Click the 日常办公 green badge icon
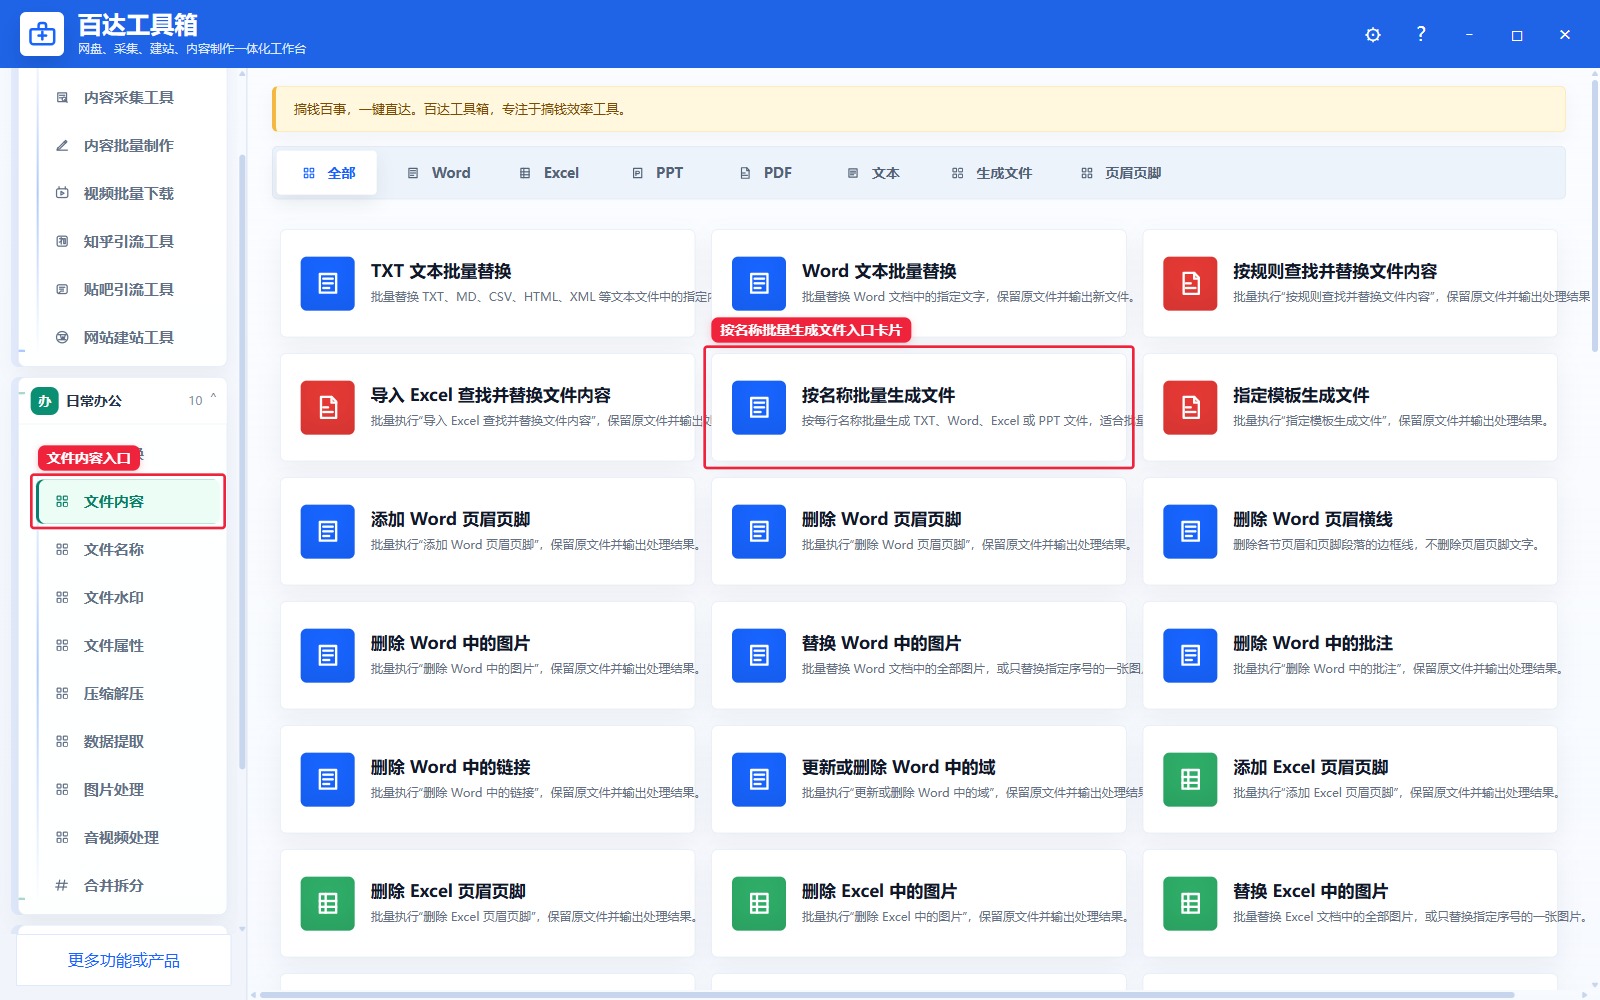 click(x=44, y=401)
